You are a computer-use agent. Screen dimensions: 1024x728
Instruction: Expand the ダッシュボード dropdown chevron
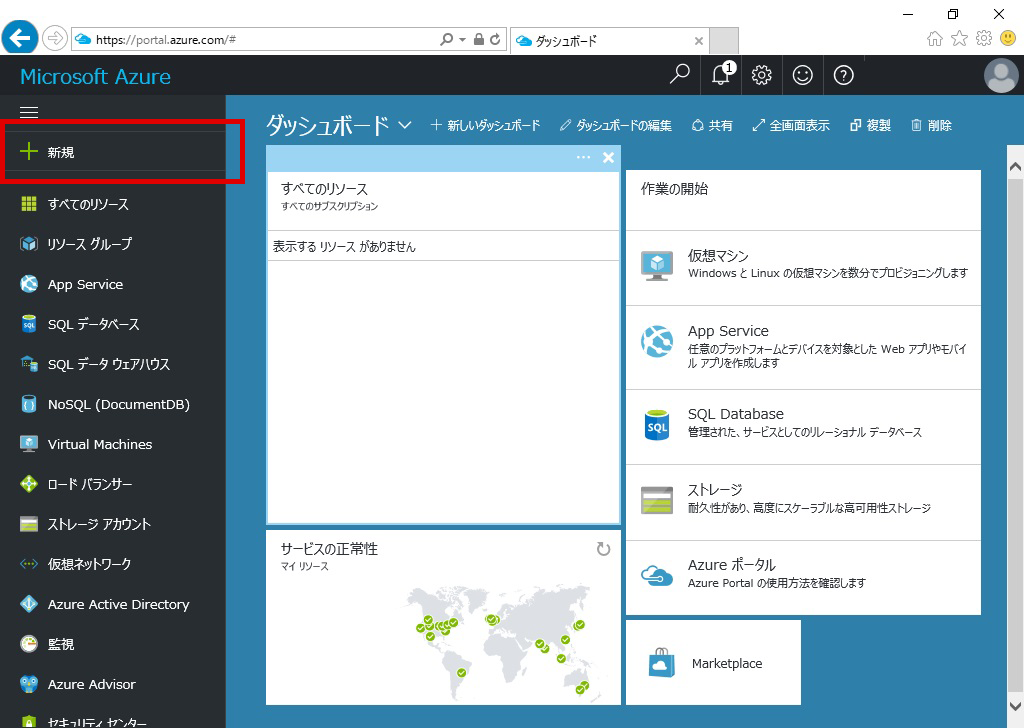405,125
